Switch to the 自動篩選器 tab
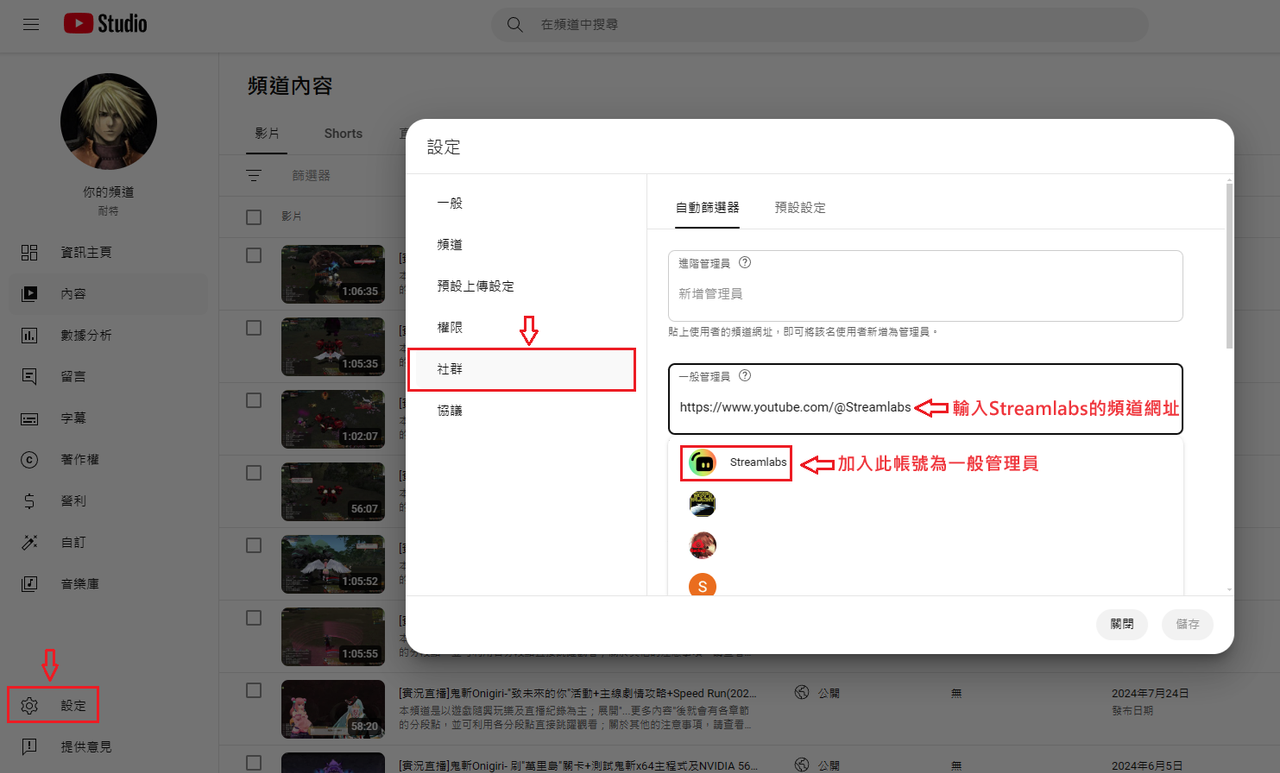This screenshot has height=773, width=1280. click(x=707, y=208)
